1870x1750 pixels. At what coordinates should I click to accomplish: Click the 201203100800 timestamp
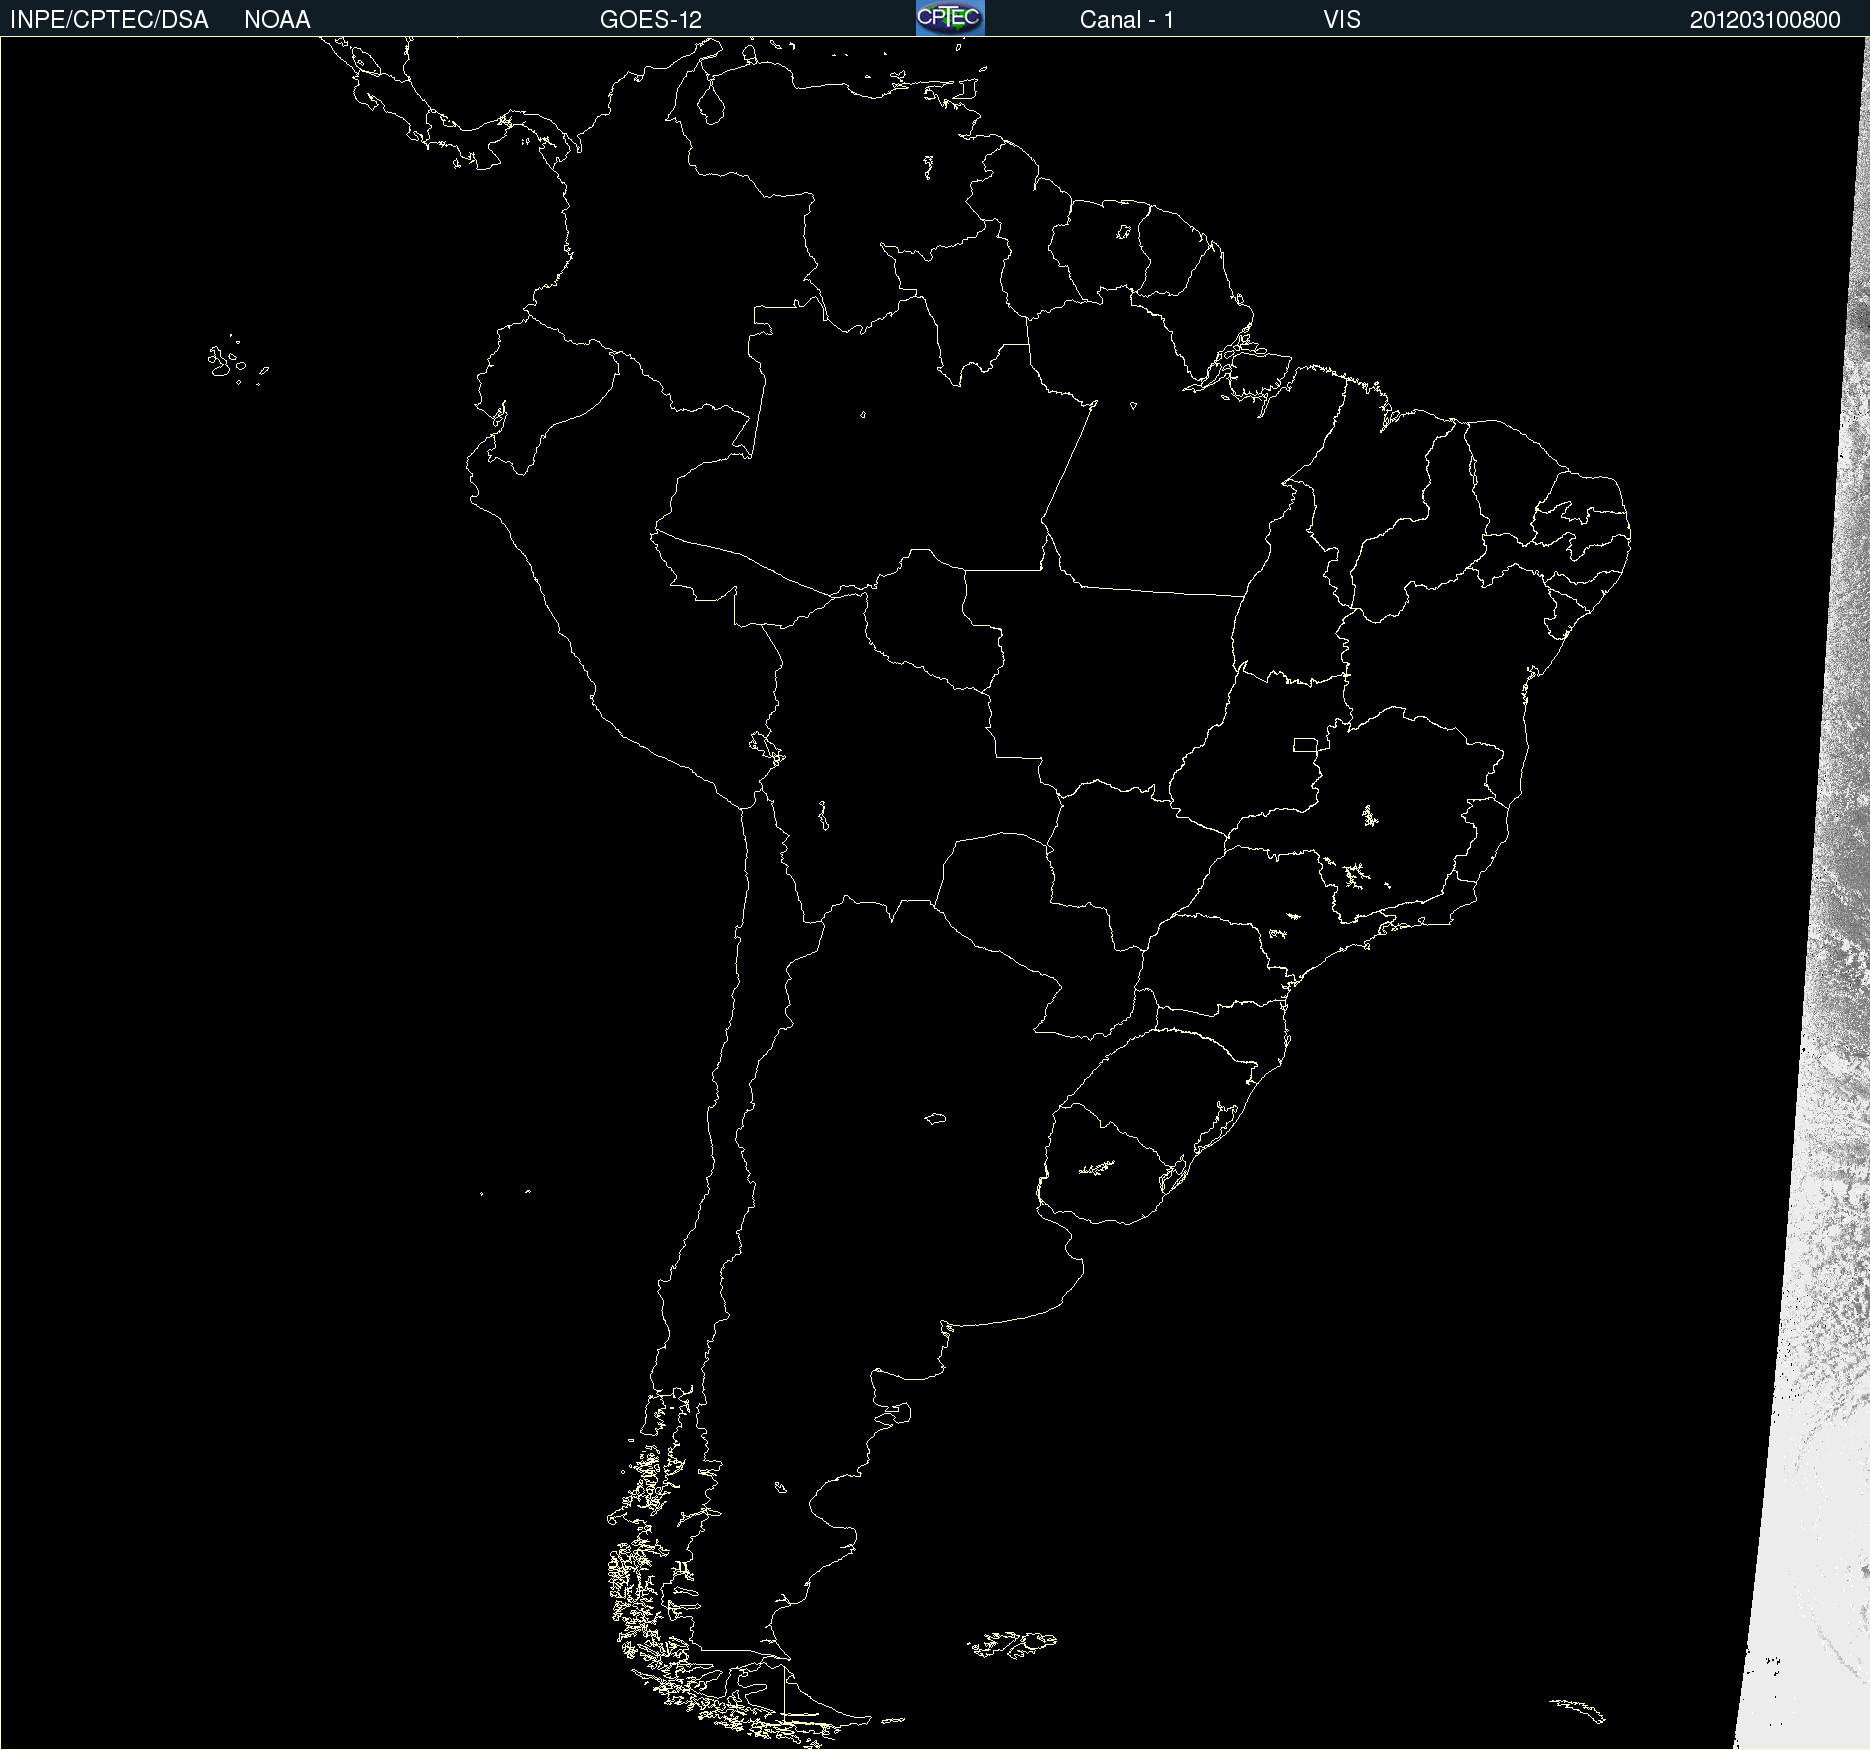(x=1765, y=20)
